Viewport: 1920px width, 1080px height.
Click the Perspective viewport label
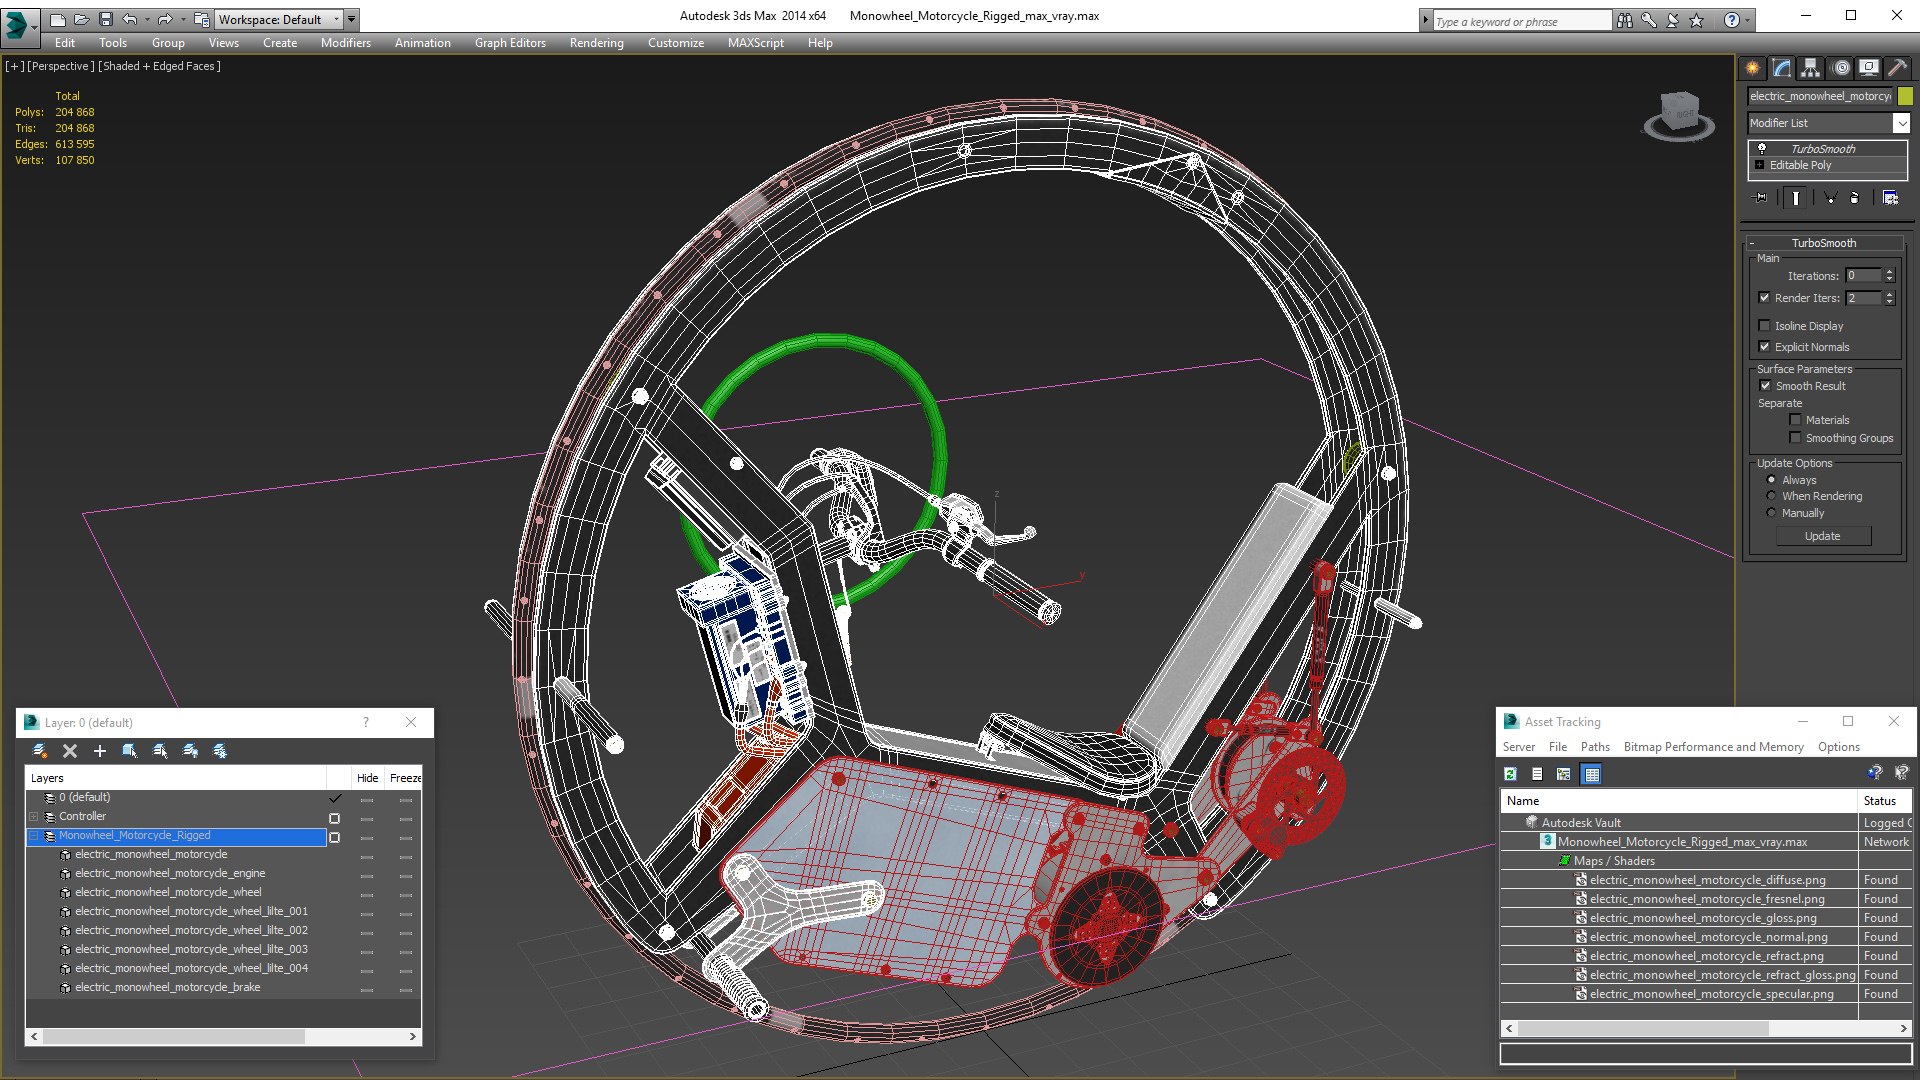click(60, 66)
